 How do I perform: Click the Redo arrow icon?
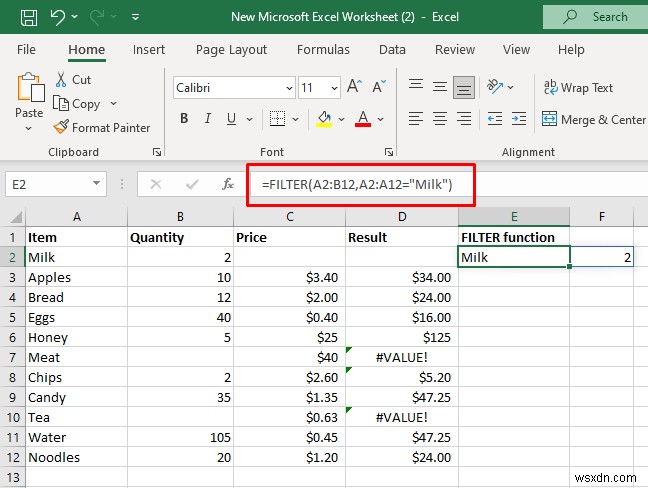tap(97, 17)
